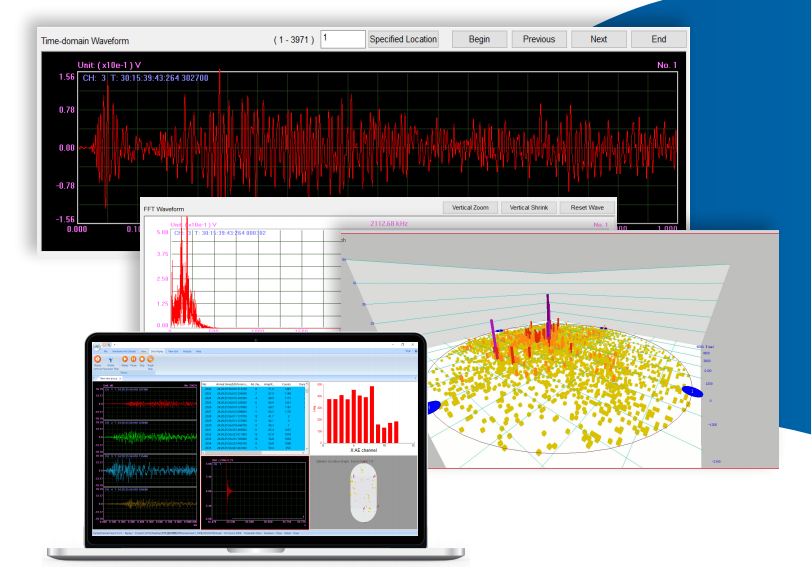The image size is (811, 577).
Task: Click the blue sensor marker on ellipse left edge
Action: 436,407
